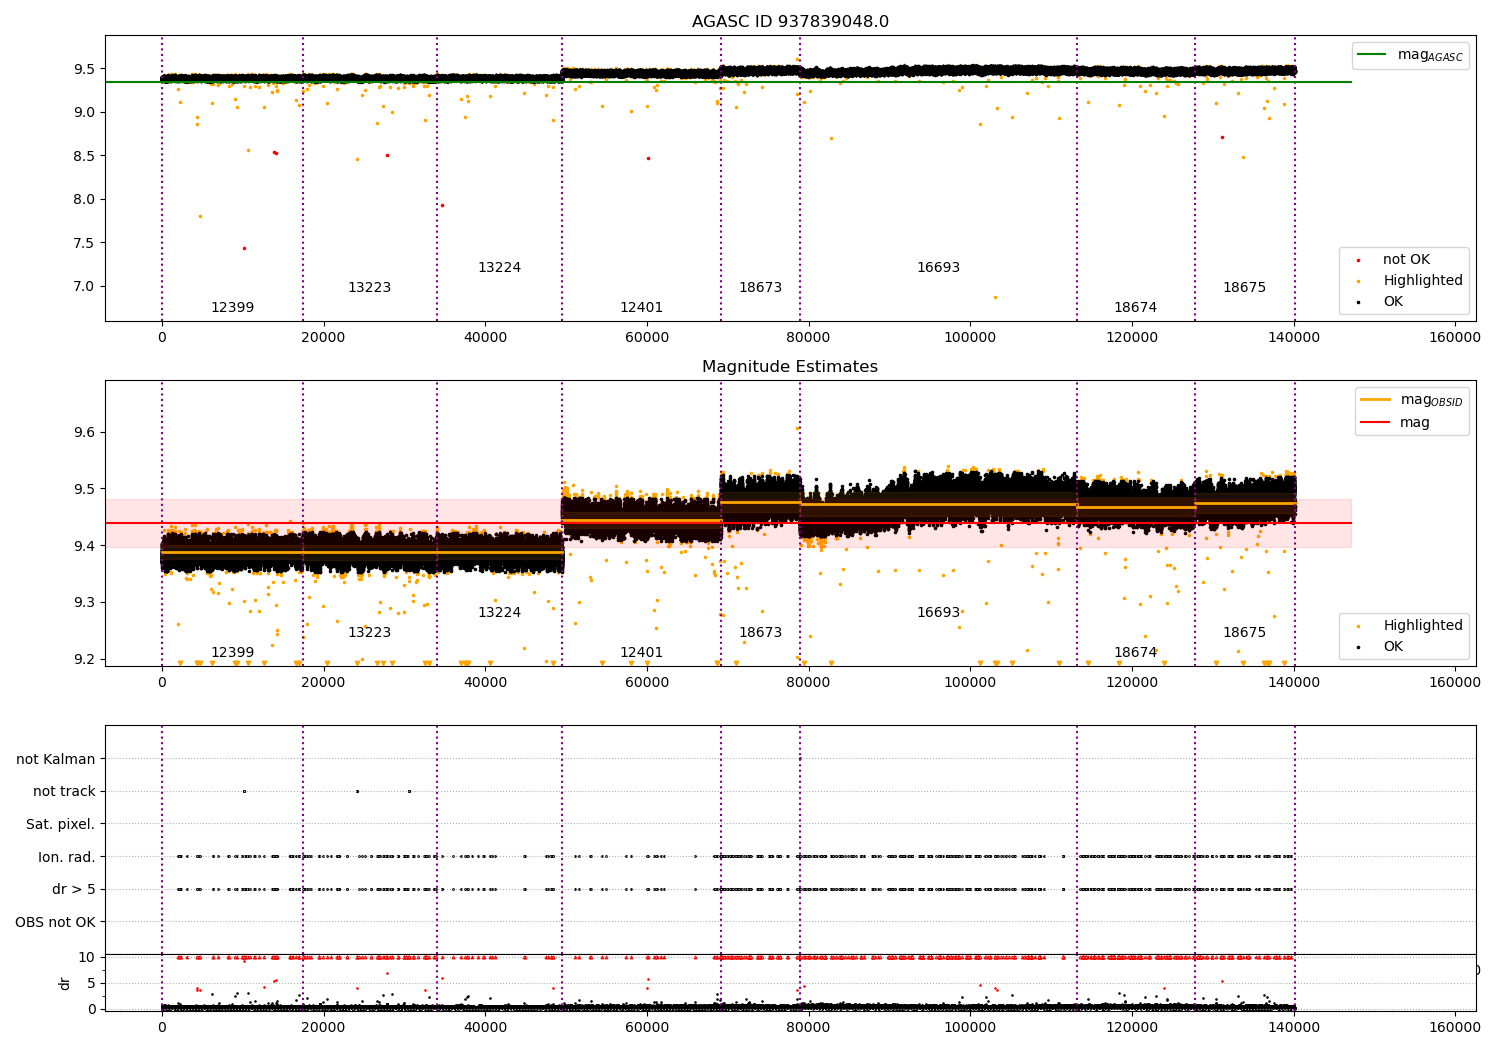The width and height of the screenshot is (1500, 1050).
Task: Click OBSID label 13223 in top plot
Action: pos(369,288)
